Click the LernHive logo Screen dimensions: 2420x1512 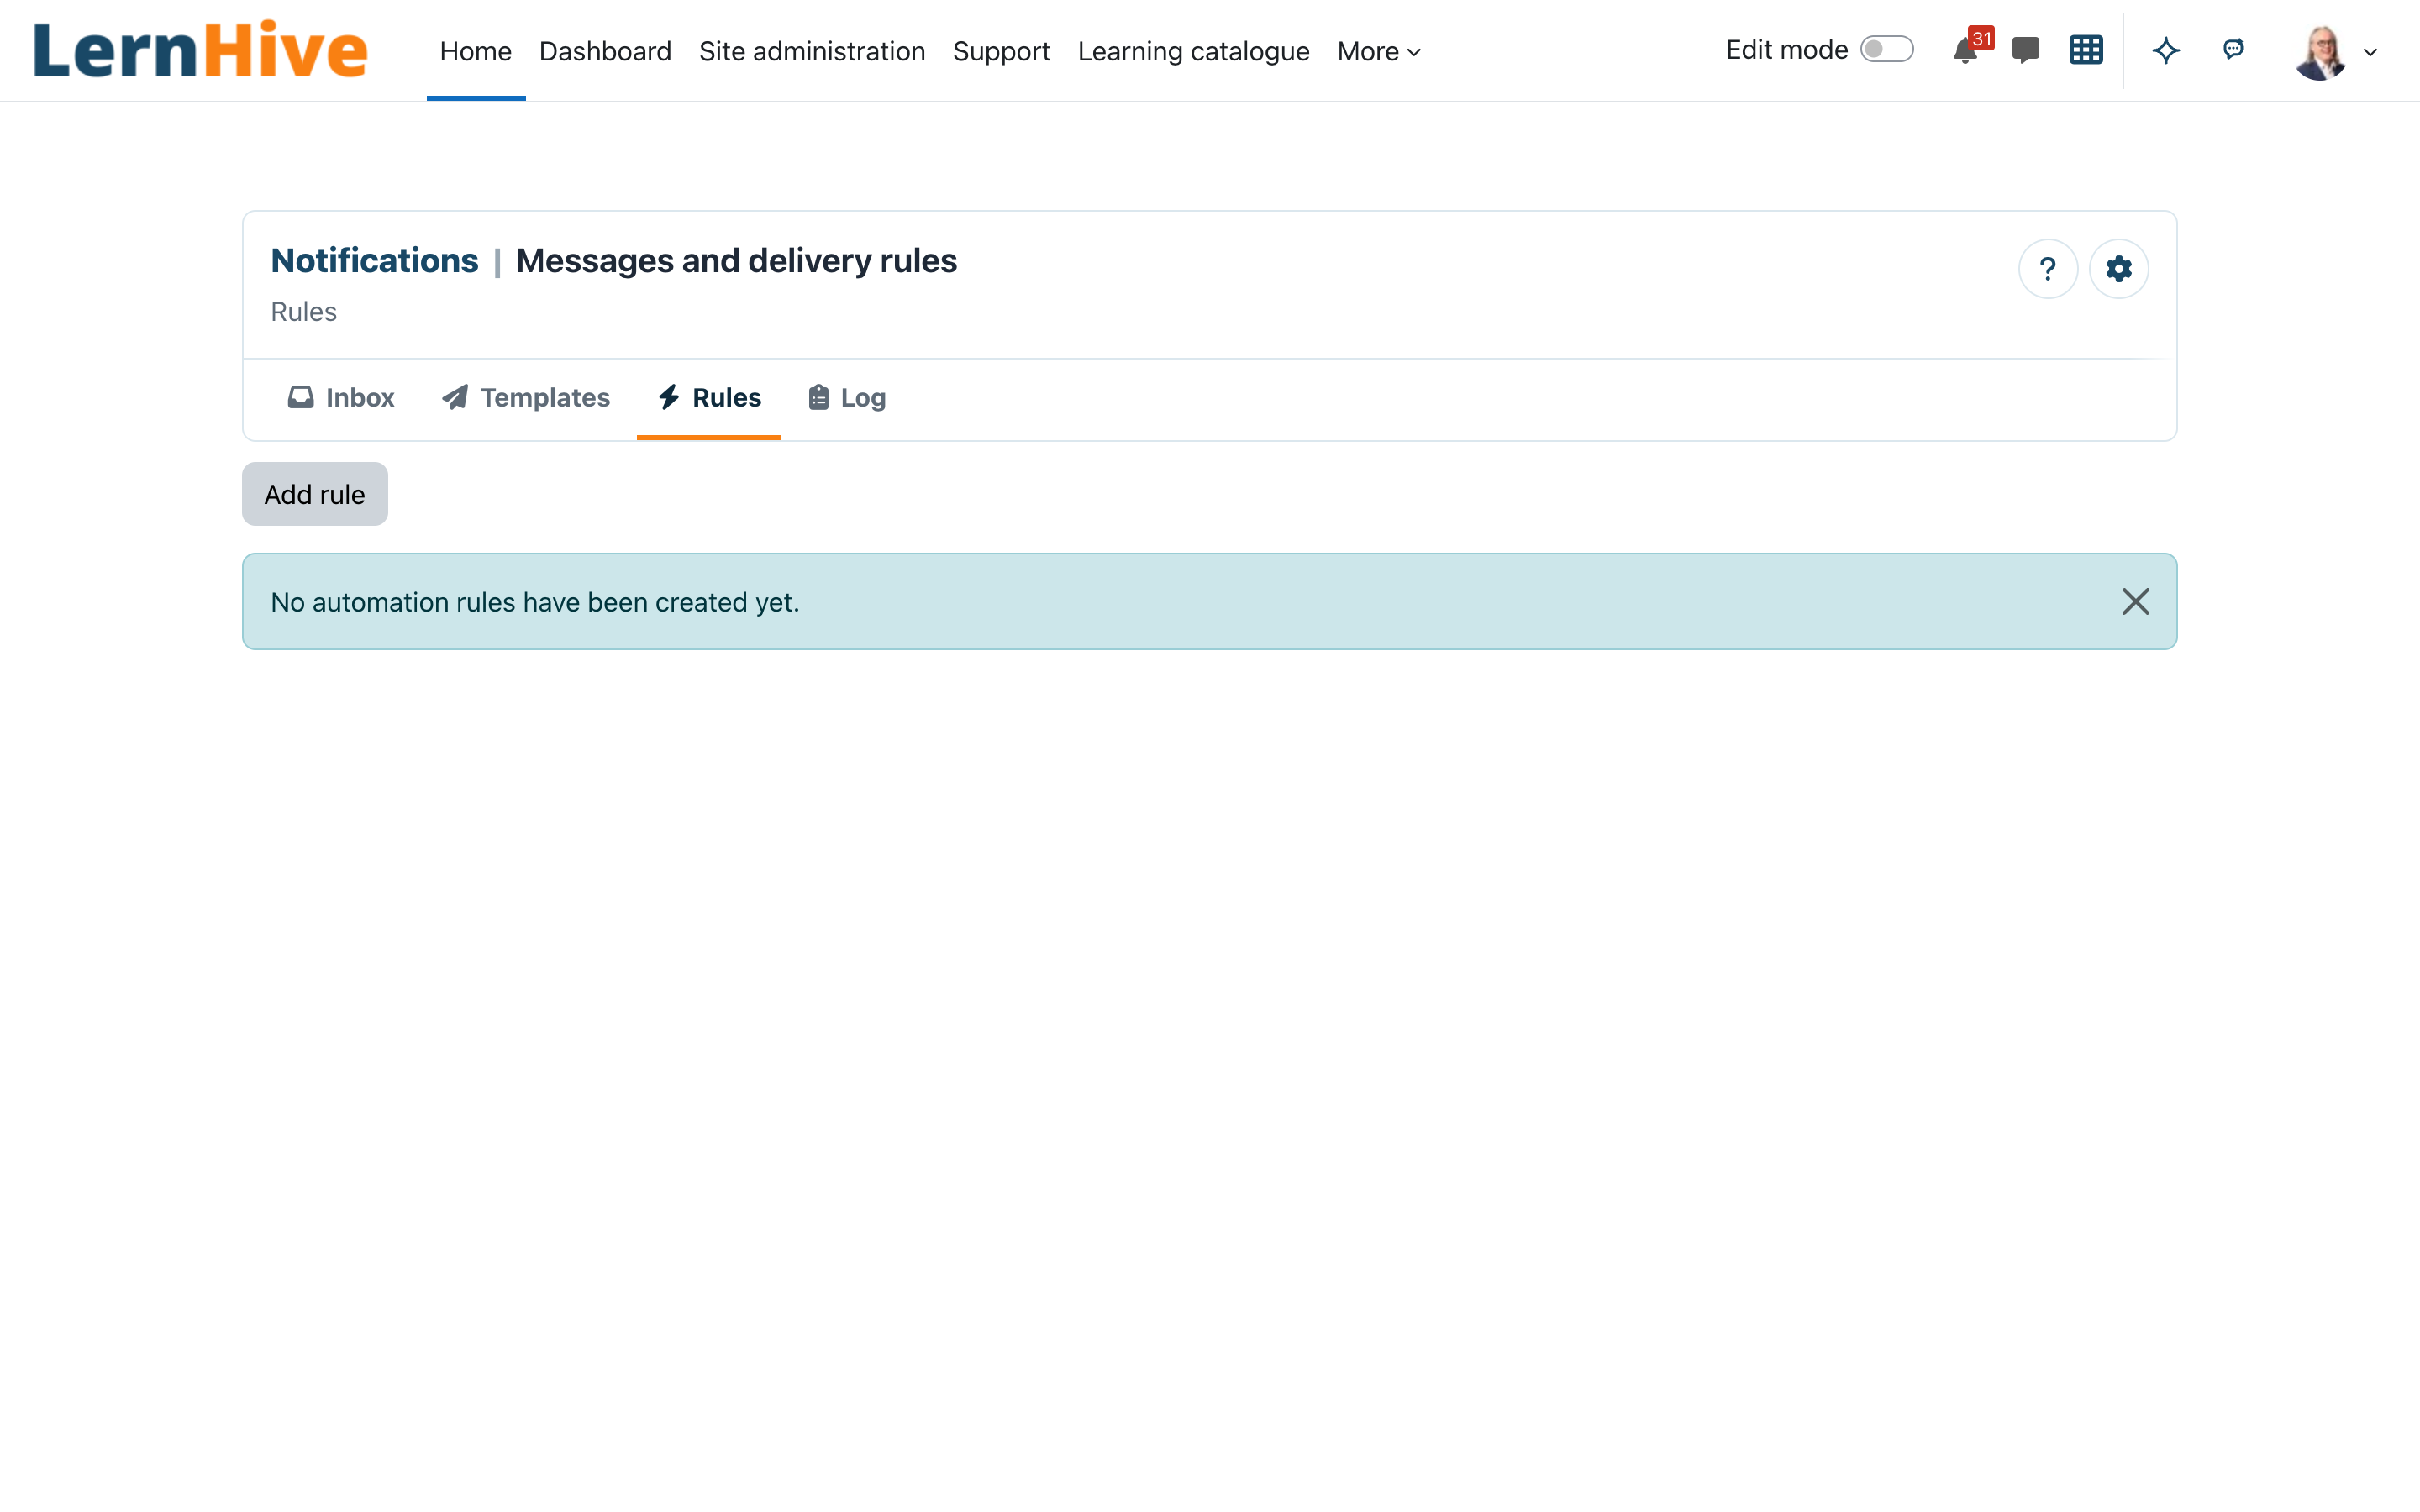(x=201, y=50)
